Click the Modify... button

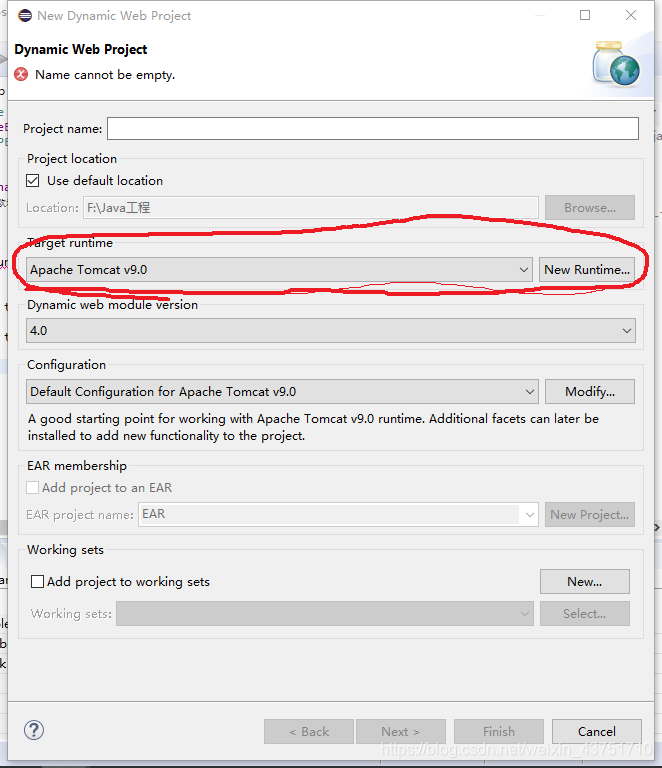point(590,392)
